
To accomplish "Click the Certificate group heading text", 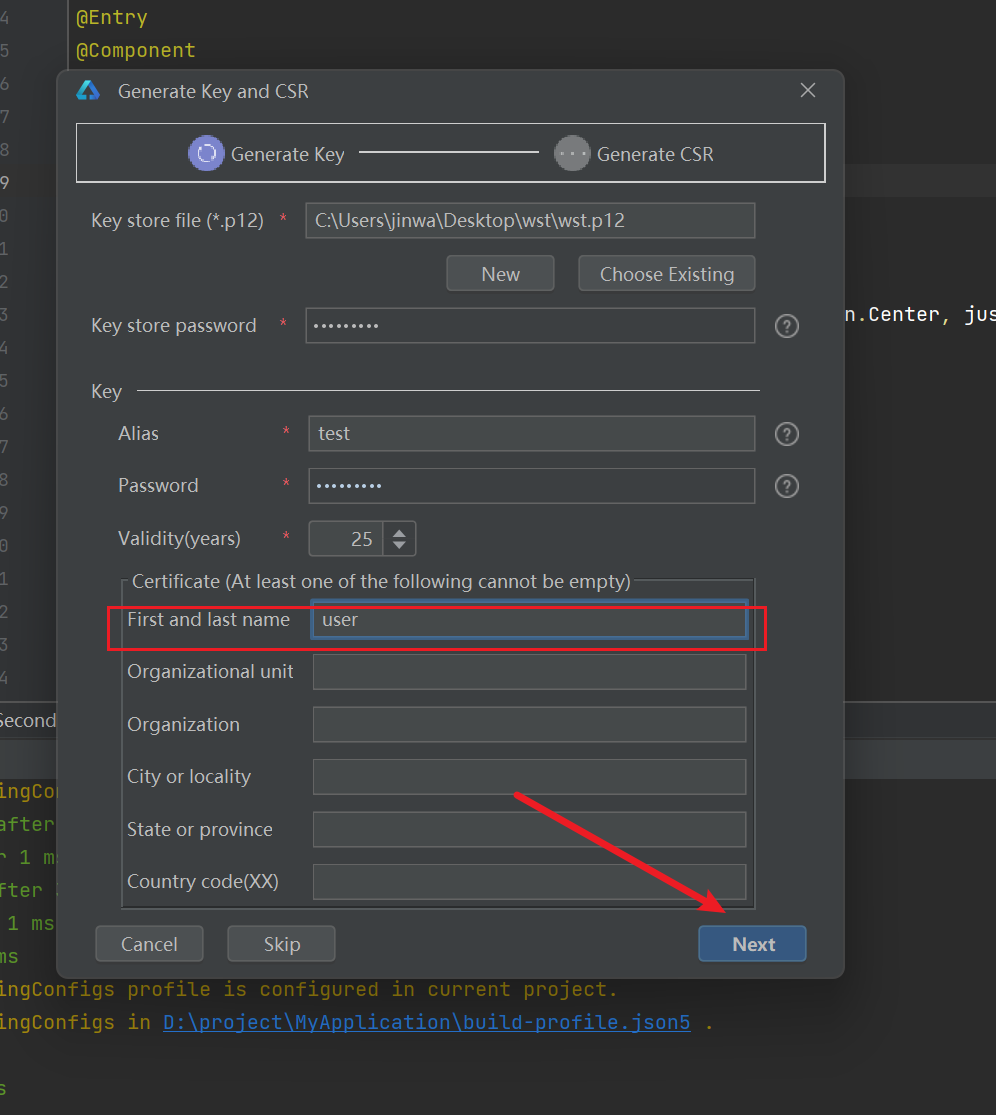I will point(382,582).
